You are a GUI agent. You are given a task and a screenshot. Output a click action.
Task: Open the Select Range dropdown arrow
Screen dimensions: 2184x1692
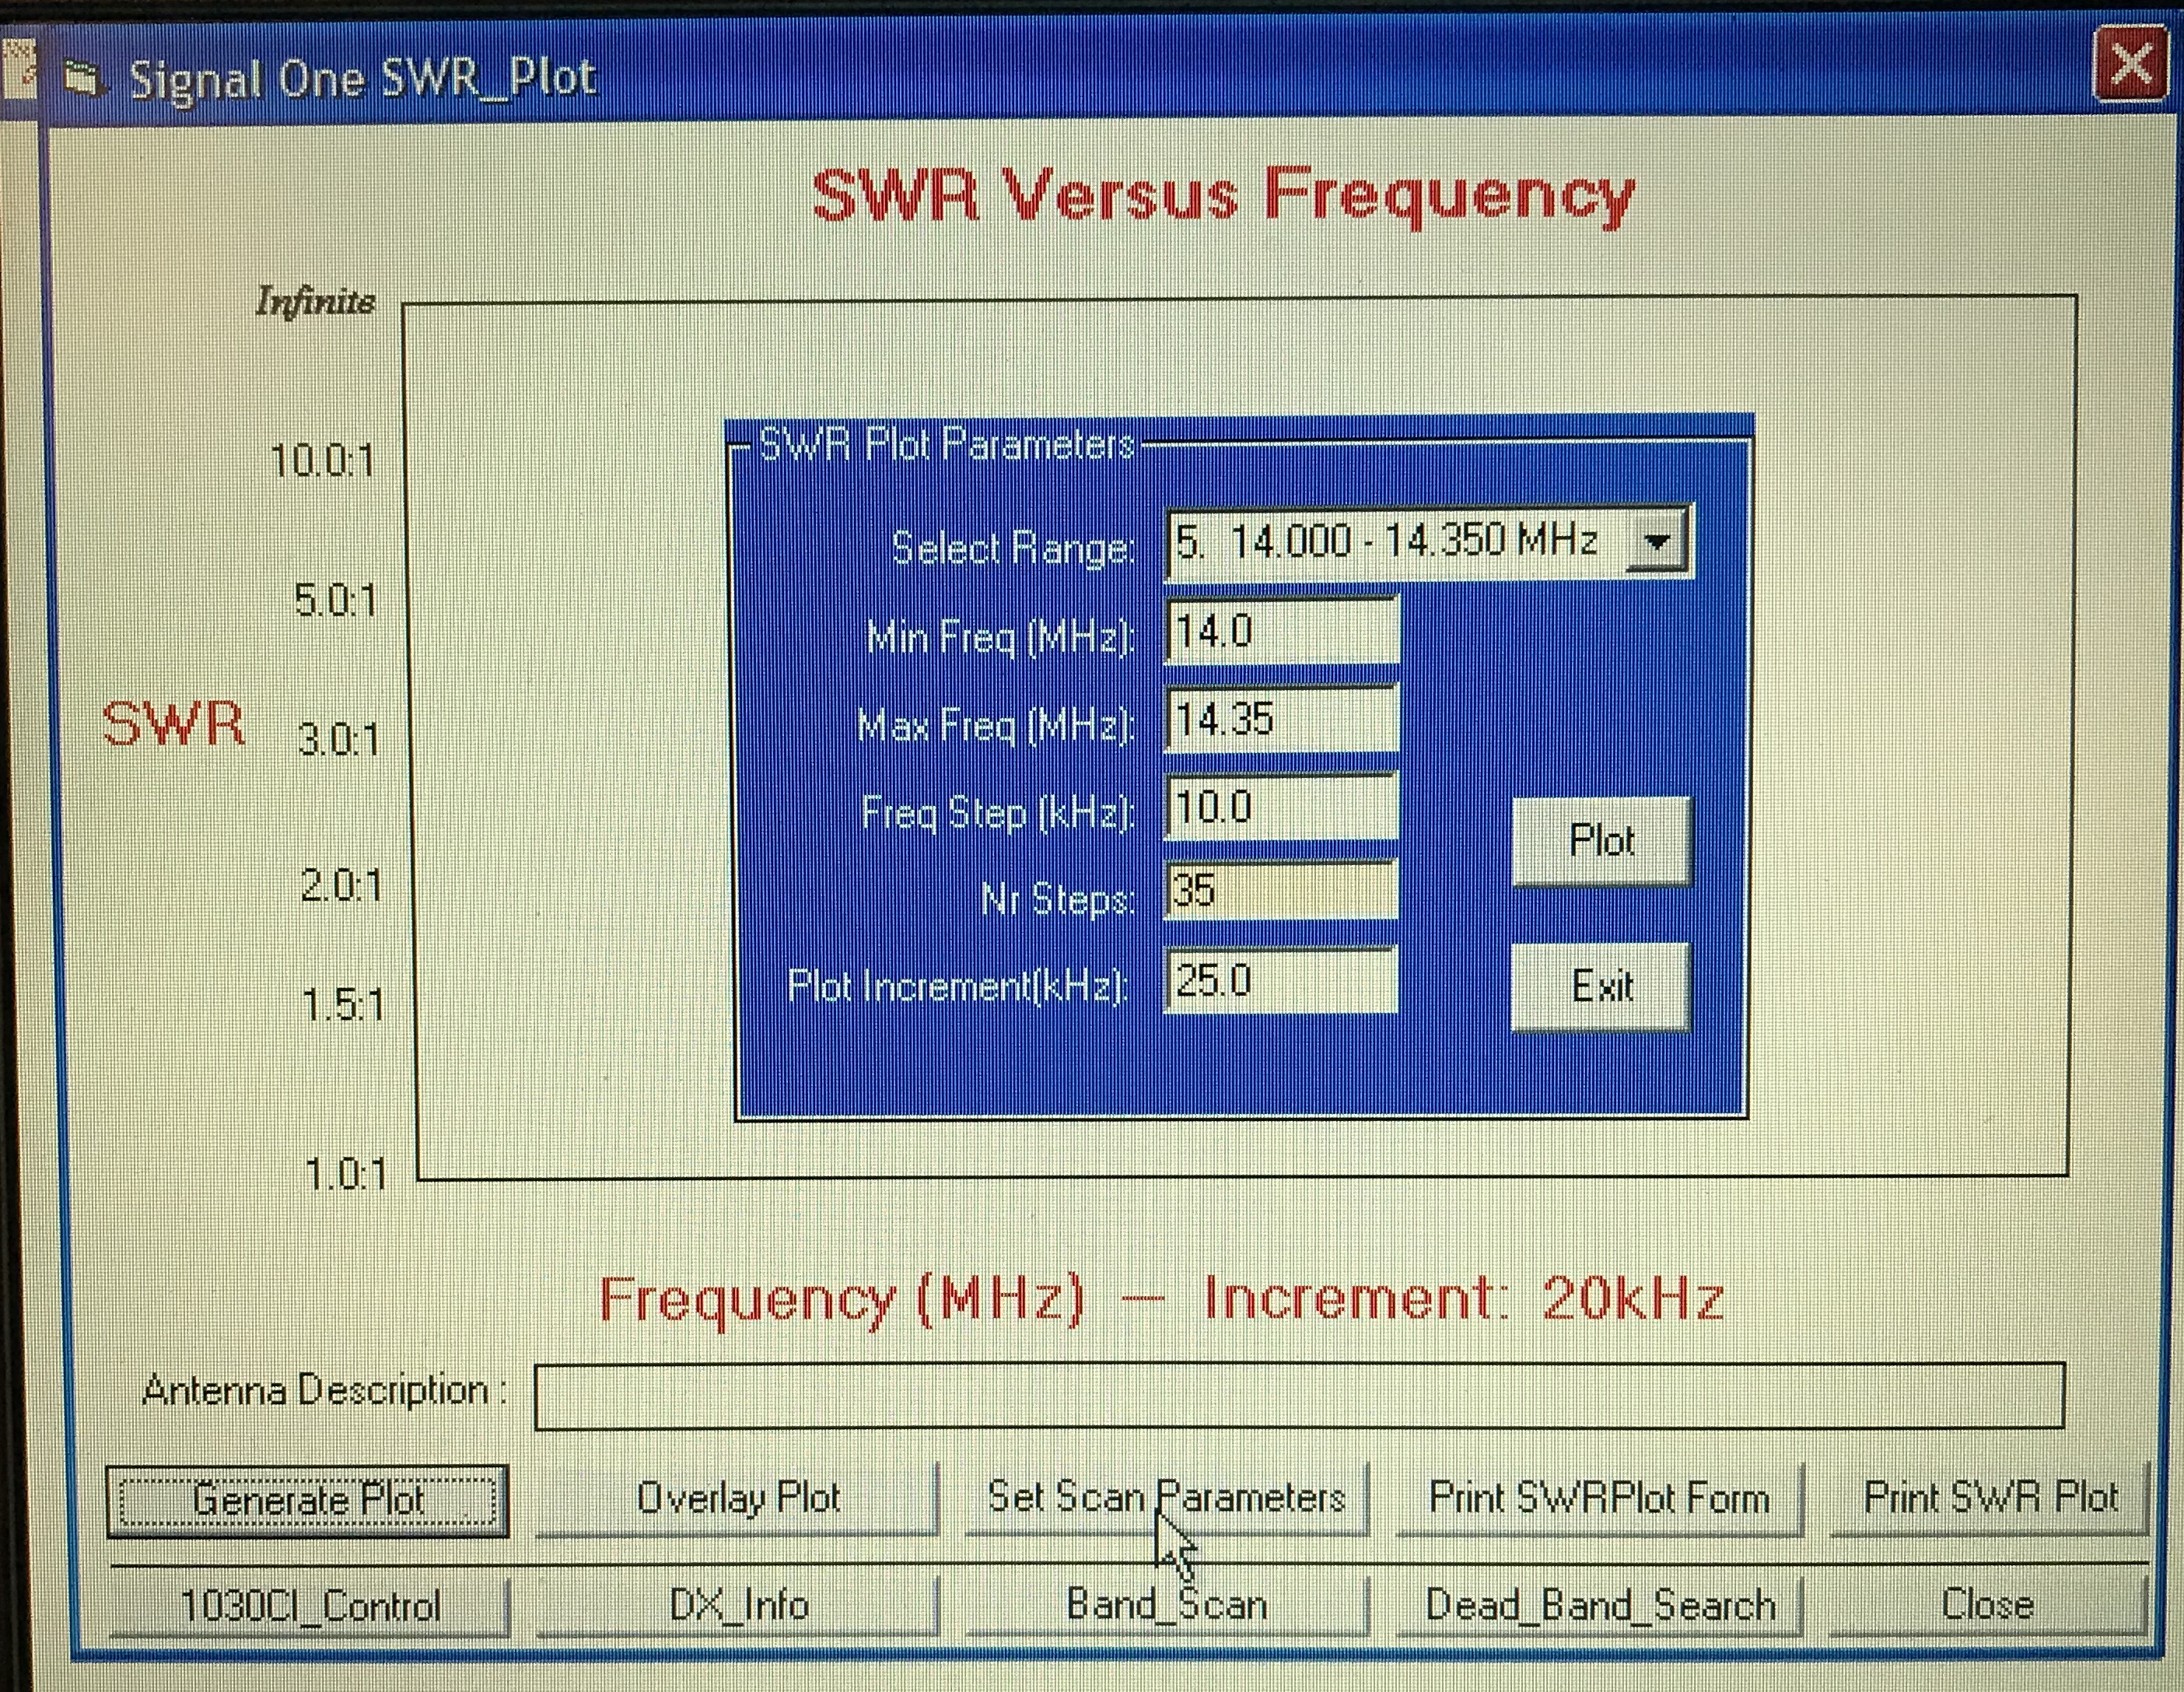pyautogui.click(x=1657, y=542)
